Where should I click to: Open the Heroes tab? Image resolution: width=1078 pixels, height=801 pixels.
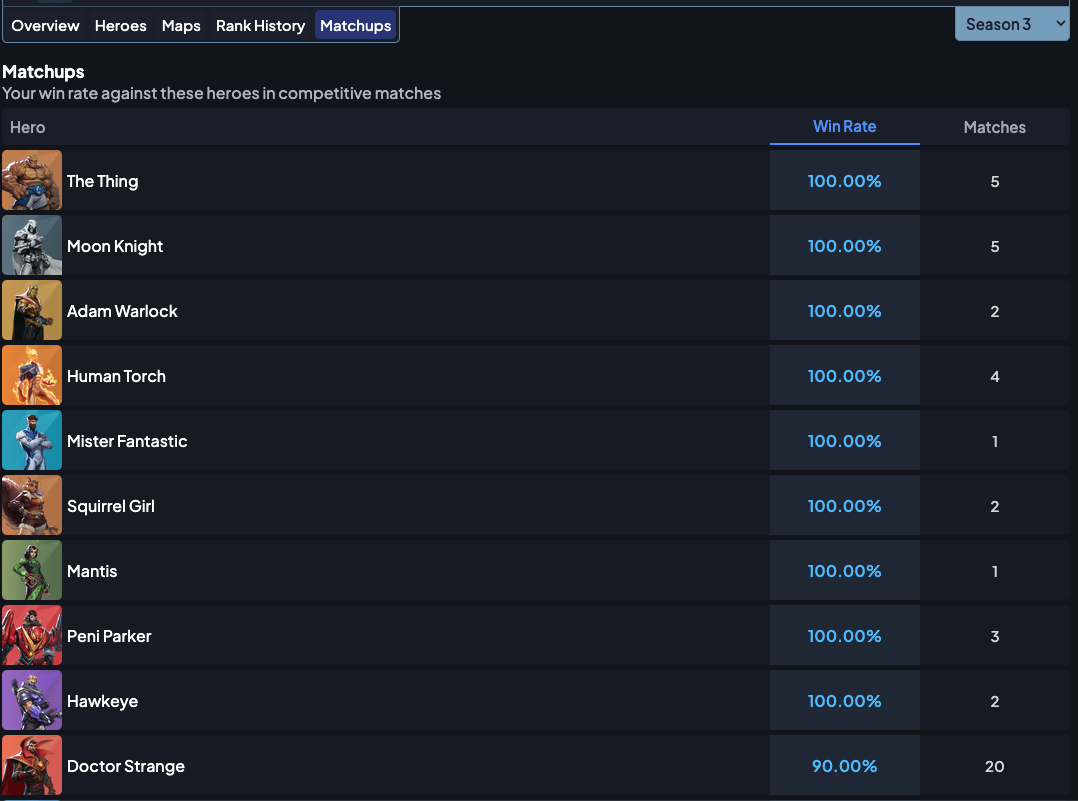[120, 26]
